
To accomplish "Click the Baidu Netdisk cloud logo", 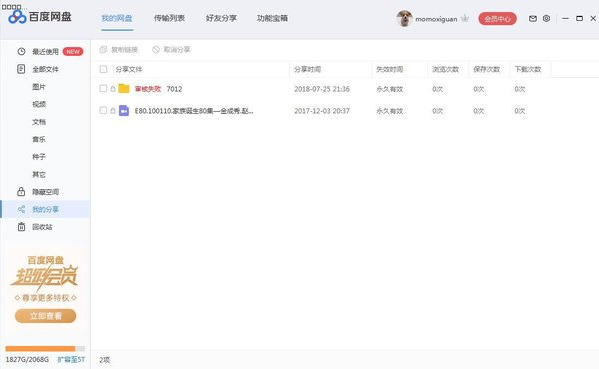I will pyautogui.click(x=17, y=17).
